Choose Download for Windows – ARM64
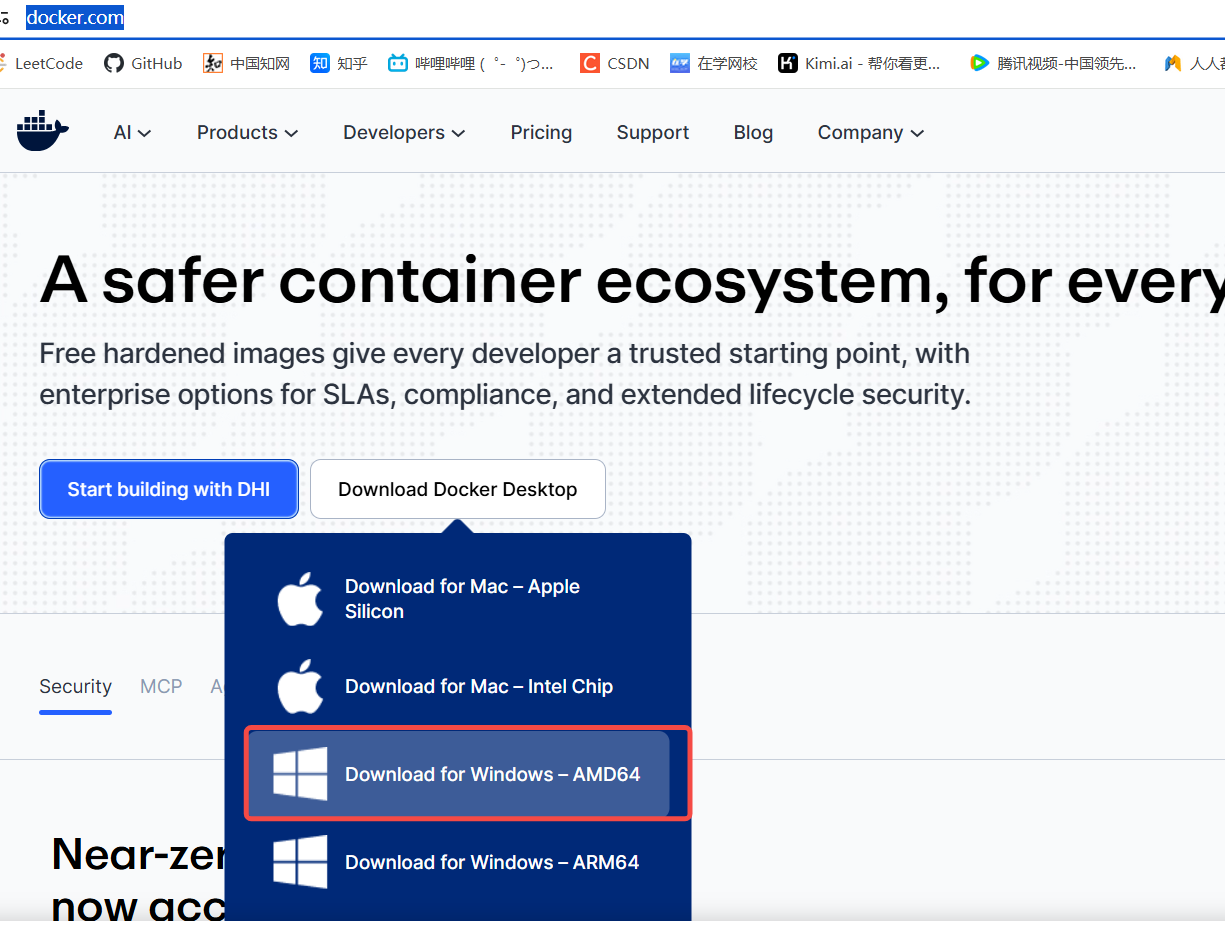 point(458,862)
